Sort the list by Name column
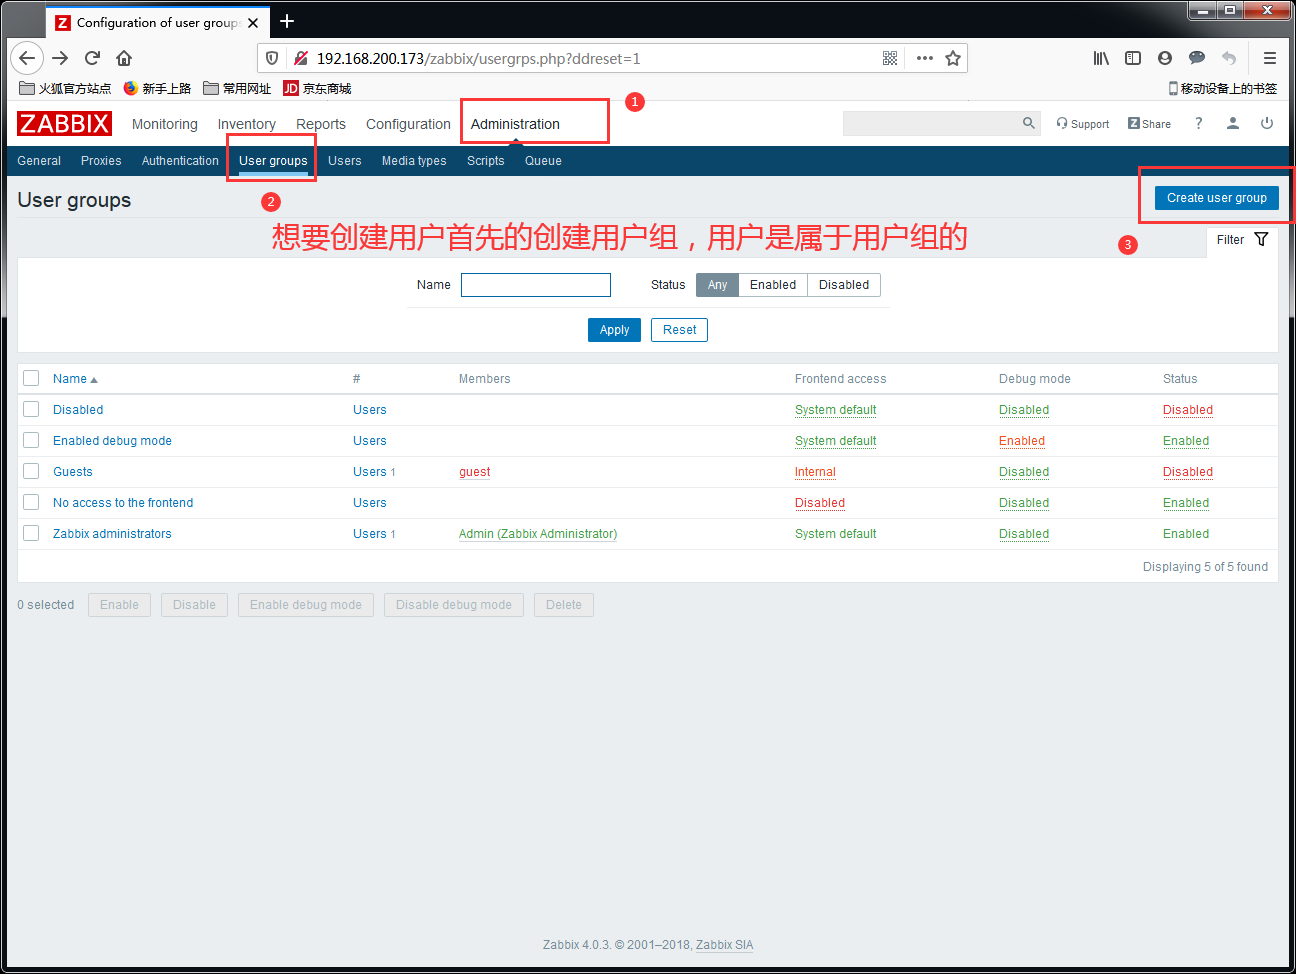1296x974 pixels. tap(70, 379)
